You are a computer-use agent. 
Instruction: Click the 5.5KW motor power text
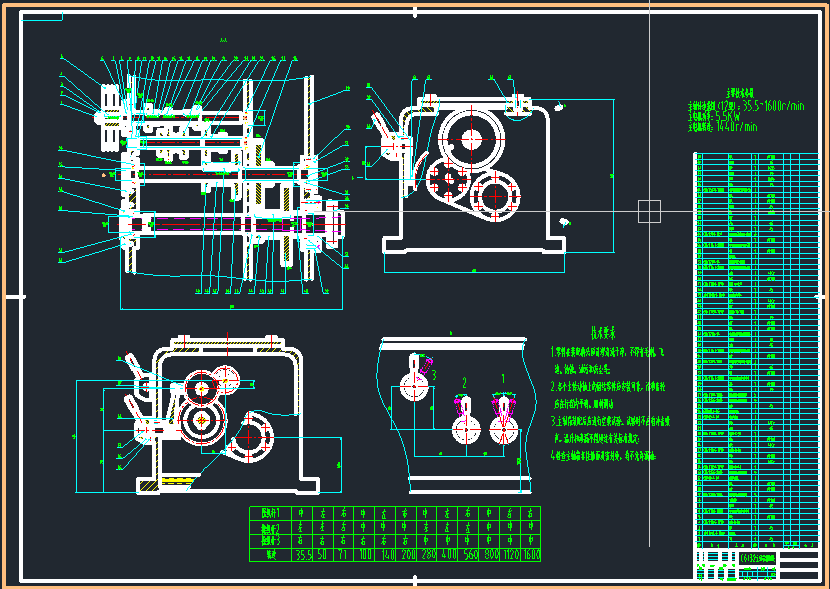pos(728,116)
